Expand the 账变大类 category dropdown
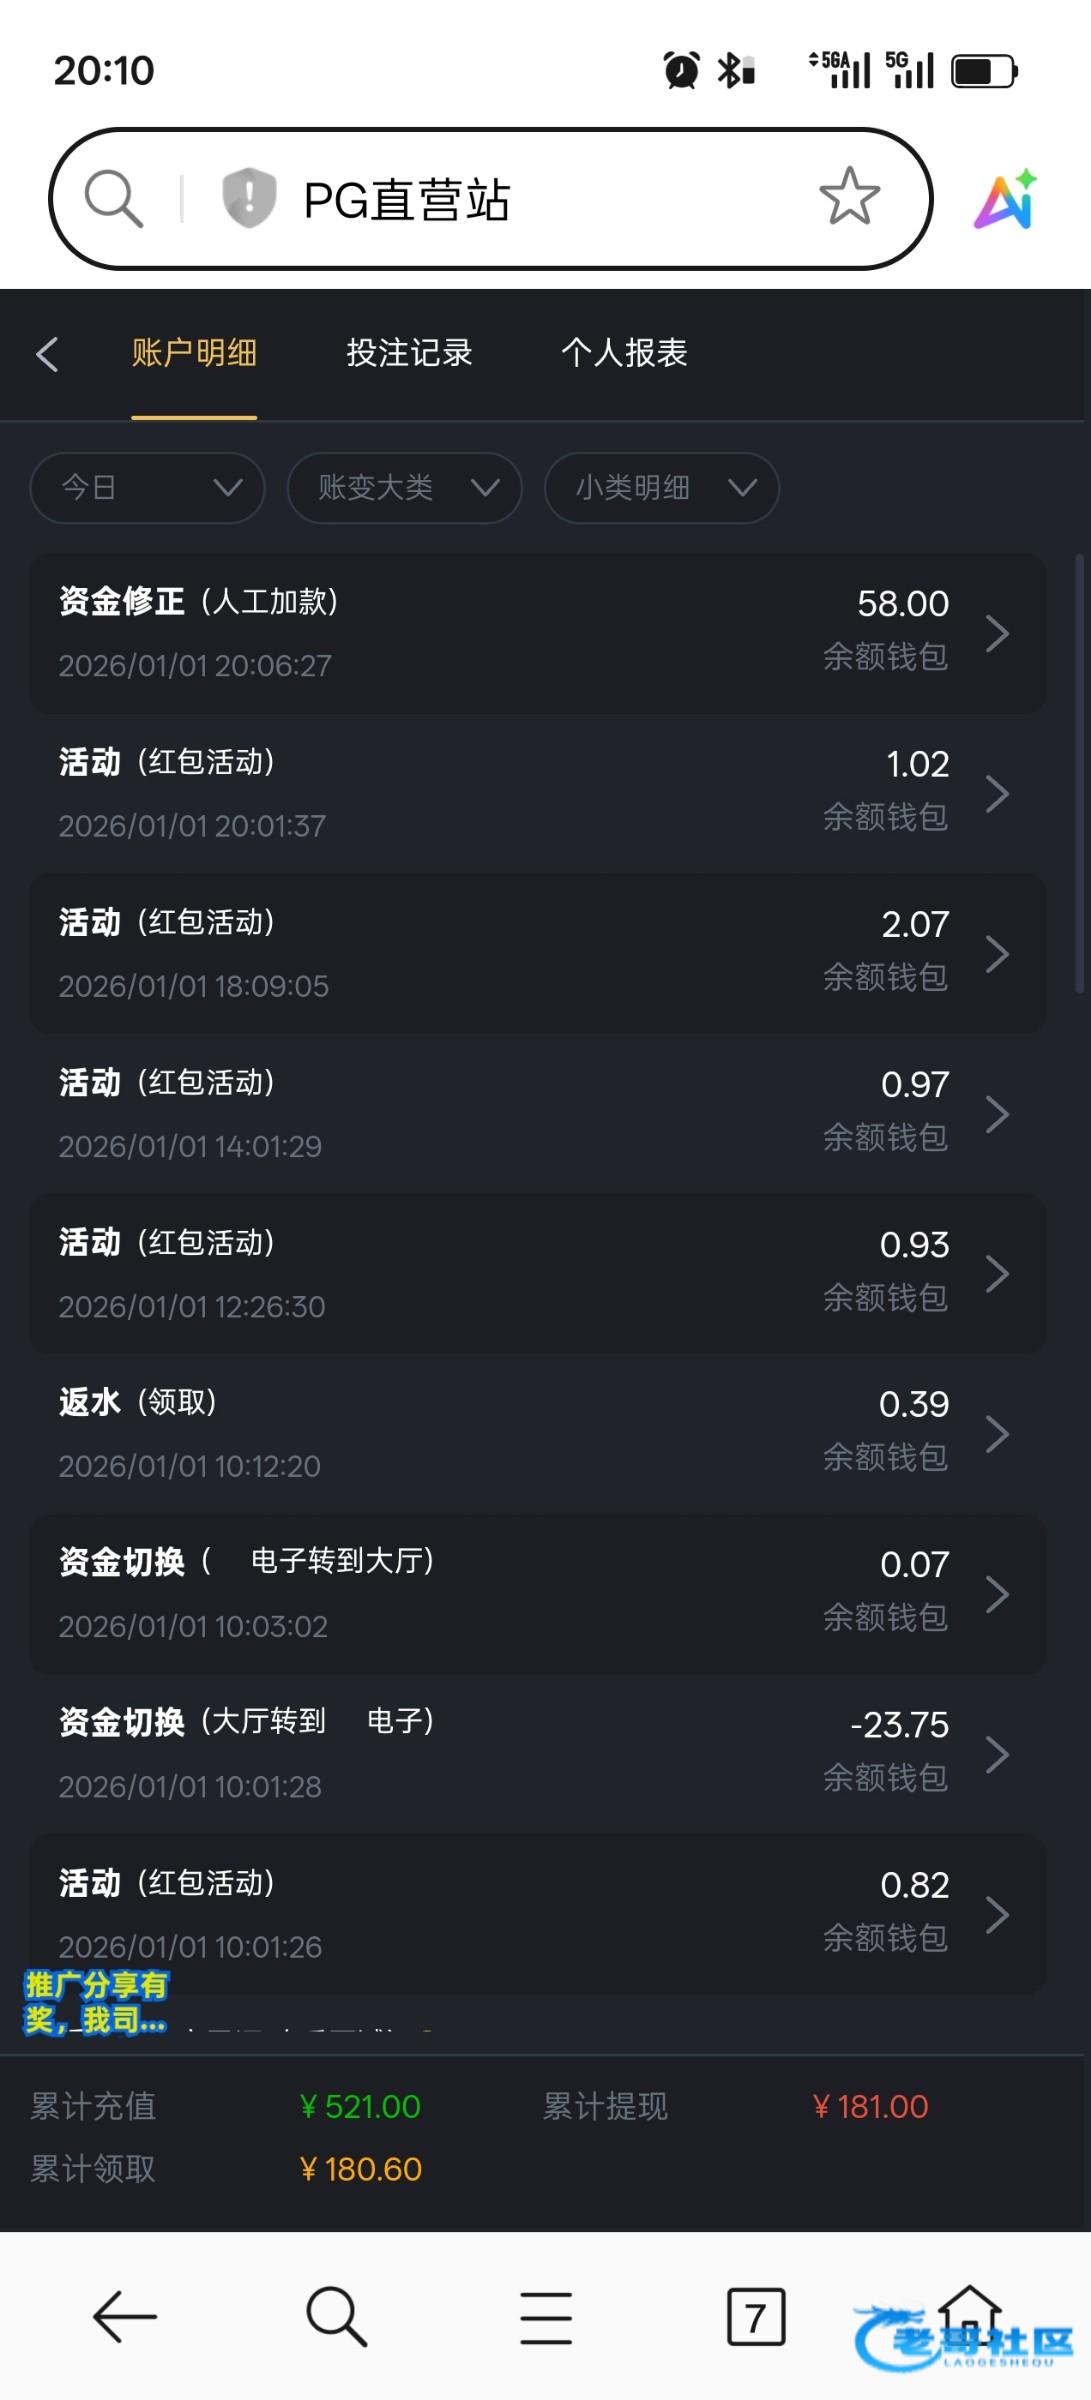Image resolution: width=1091 pixels, height=2400 pixels. click(x=404, y=488)
